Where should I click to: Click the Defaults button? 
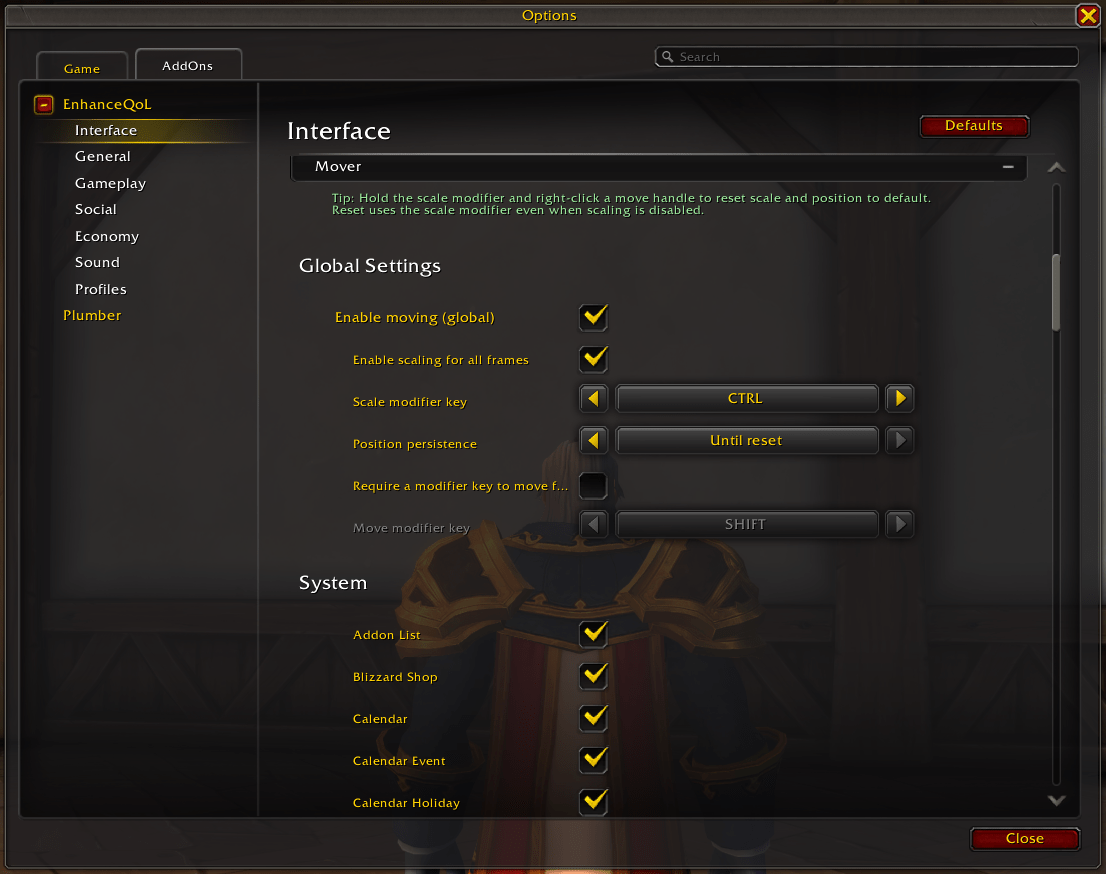974,126
